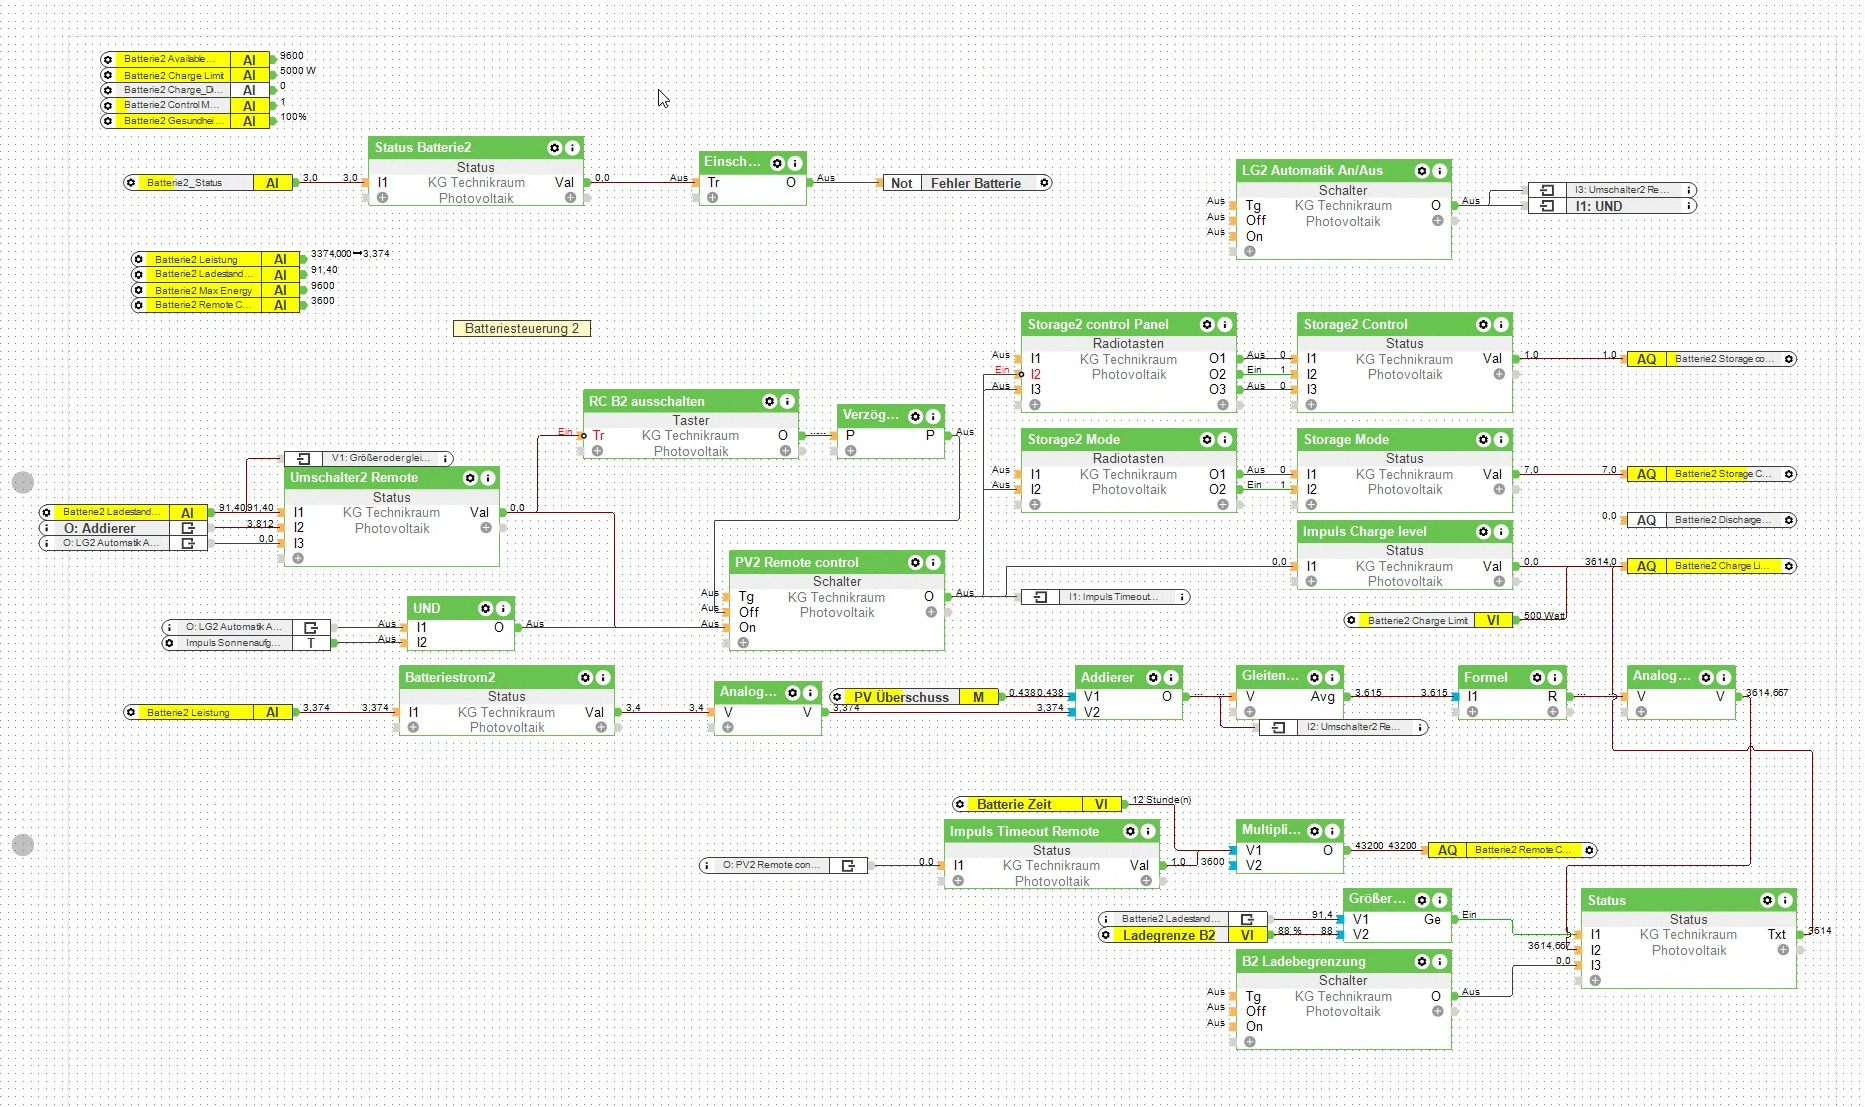Click info icon on PV2 Remote control block
The height and width of the screenshot is (1107, 1865).
933,563
